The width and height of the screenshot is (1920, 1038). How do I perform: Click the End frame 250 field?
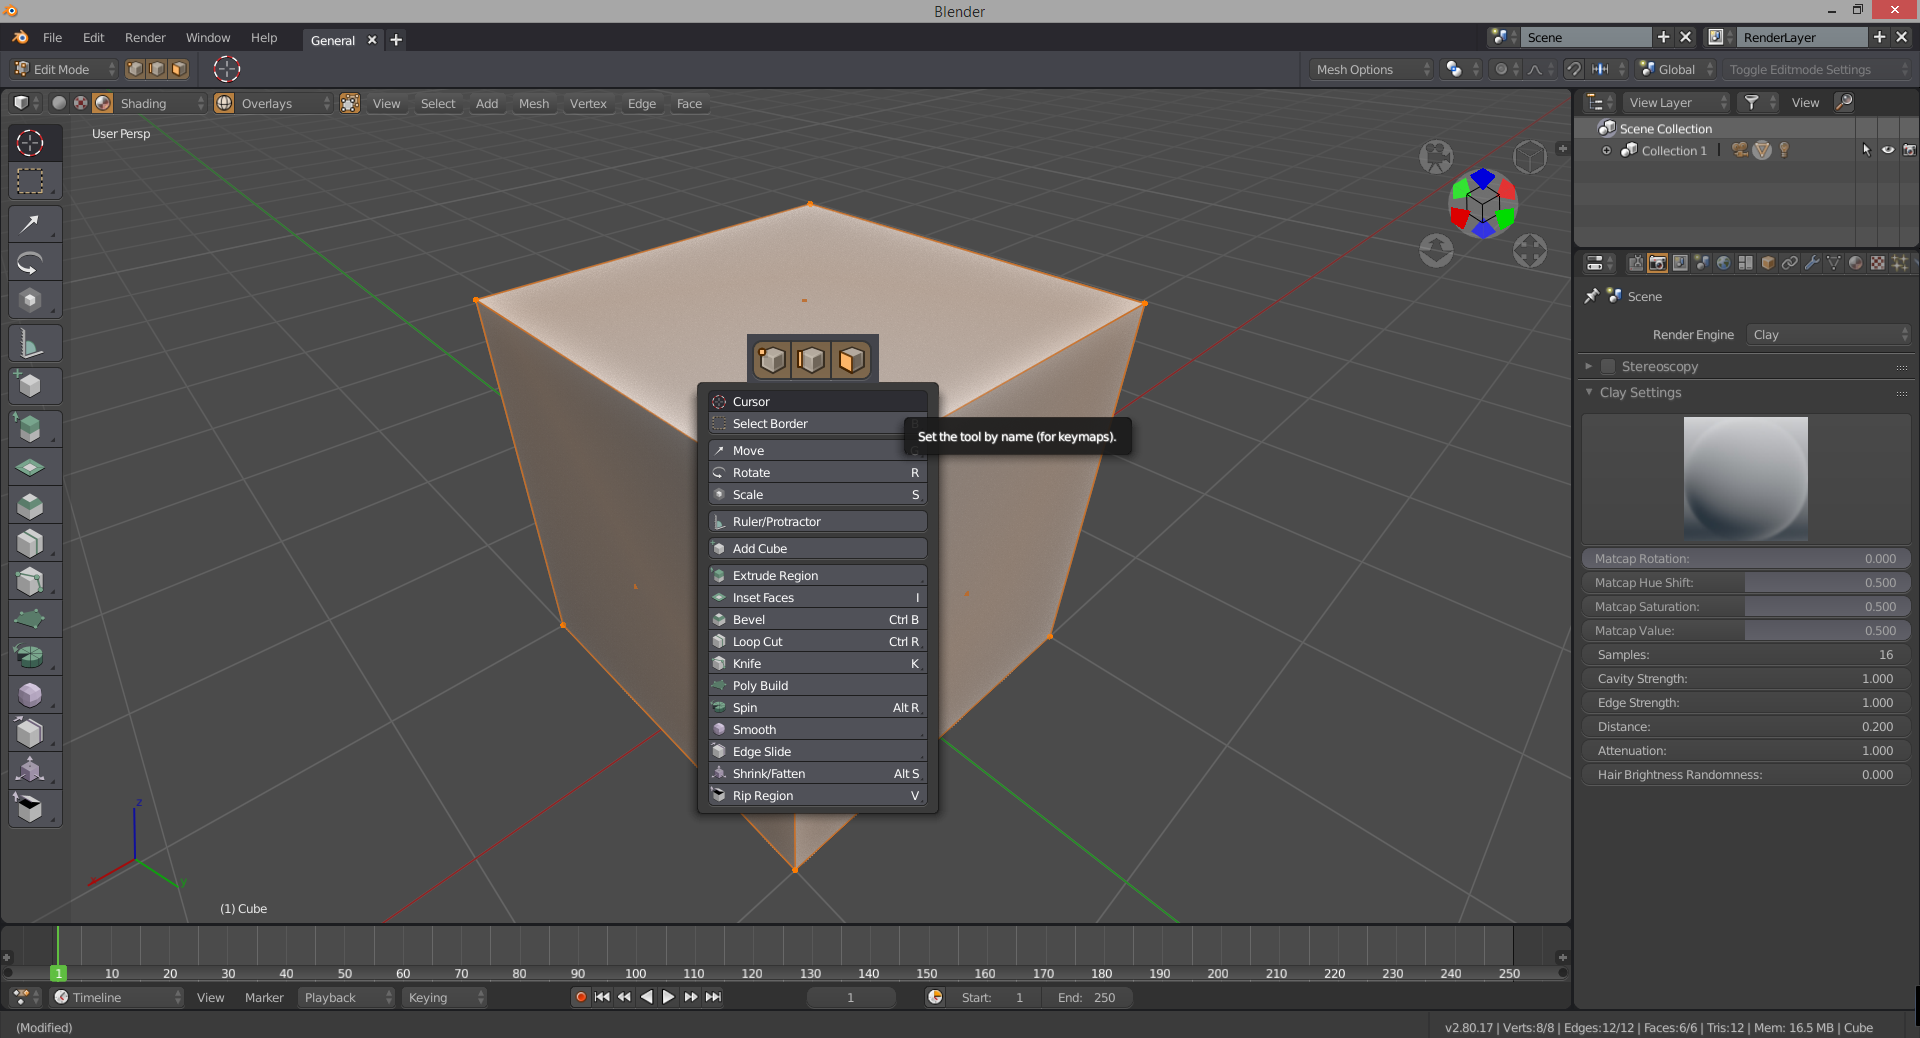1087,997
